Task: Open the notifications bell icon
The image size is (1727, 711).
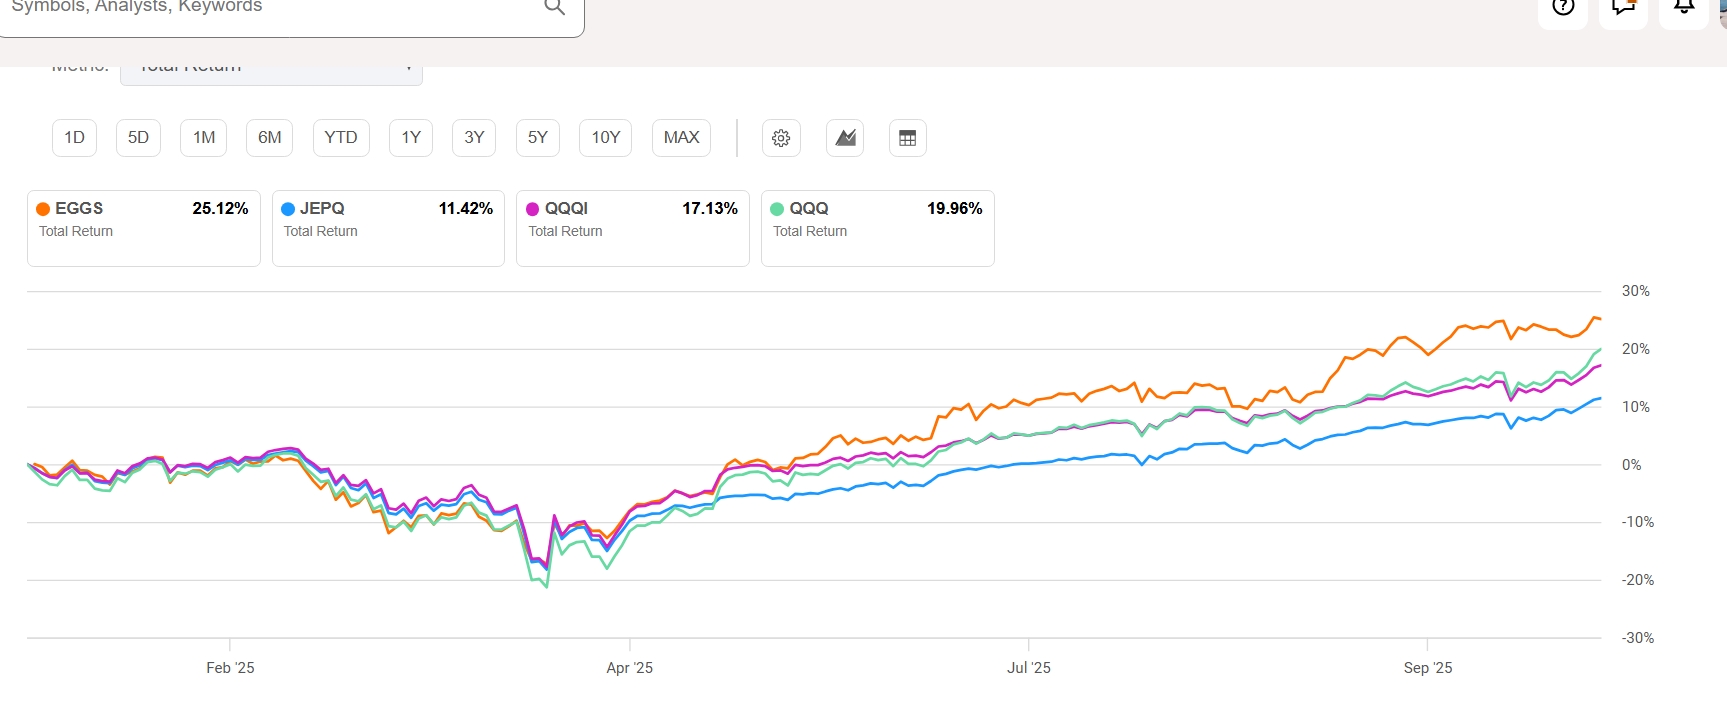Action: pos(1684,8)
